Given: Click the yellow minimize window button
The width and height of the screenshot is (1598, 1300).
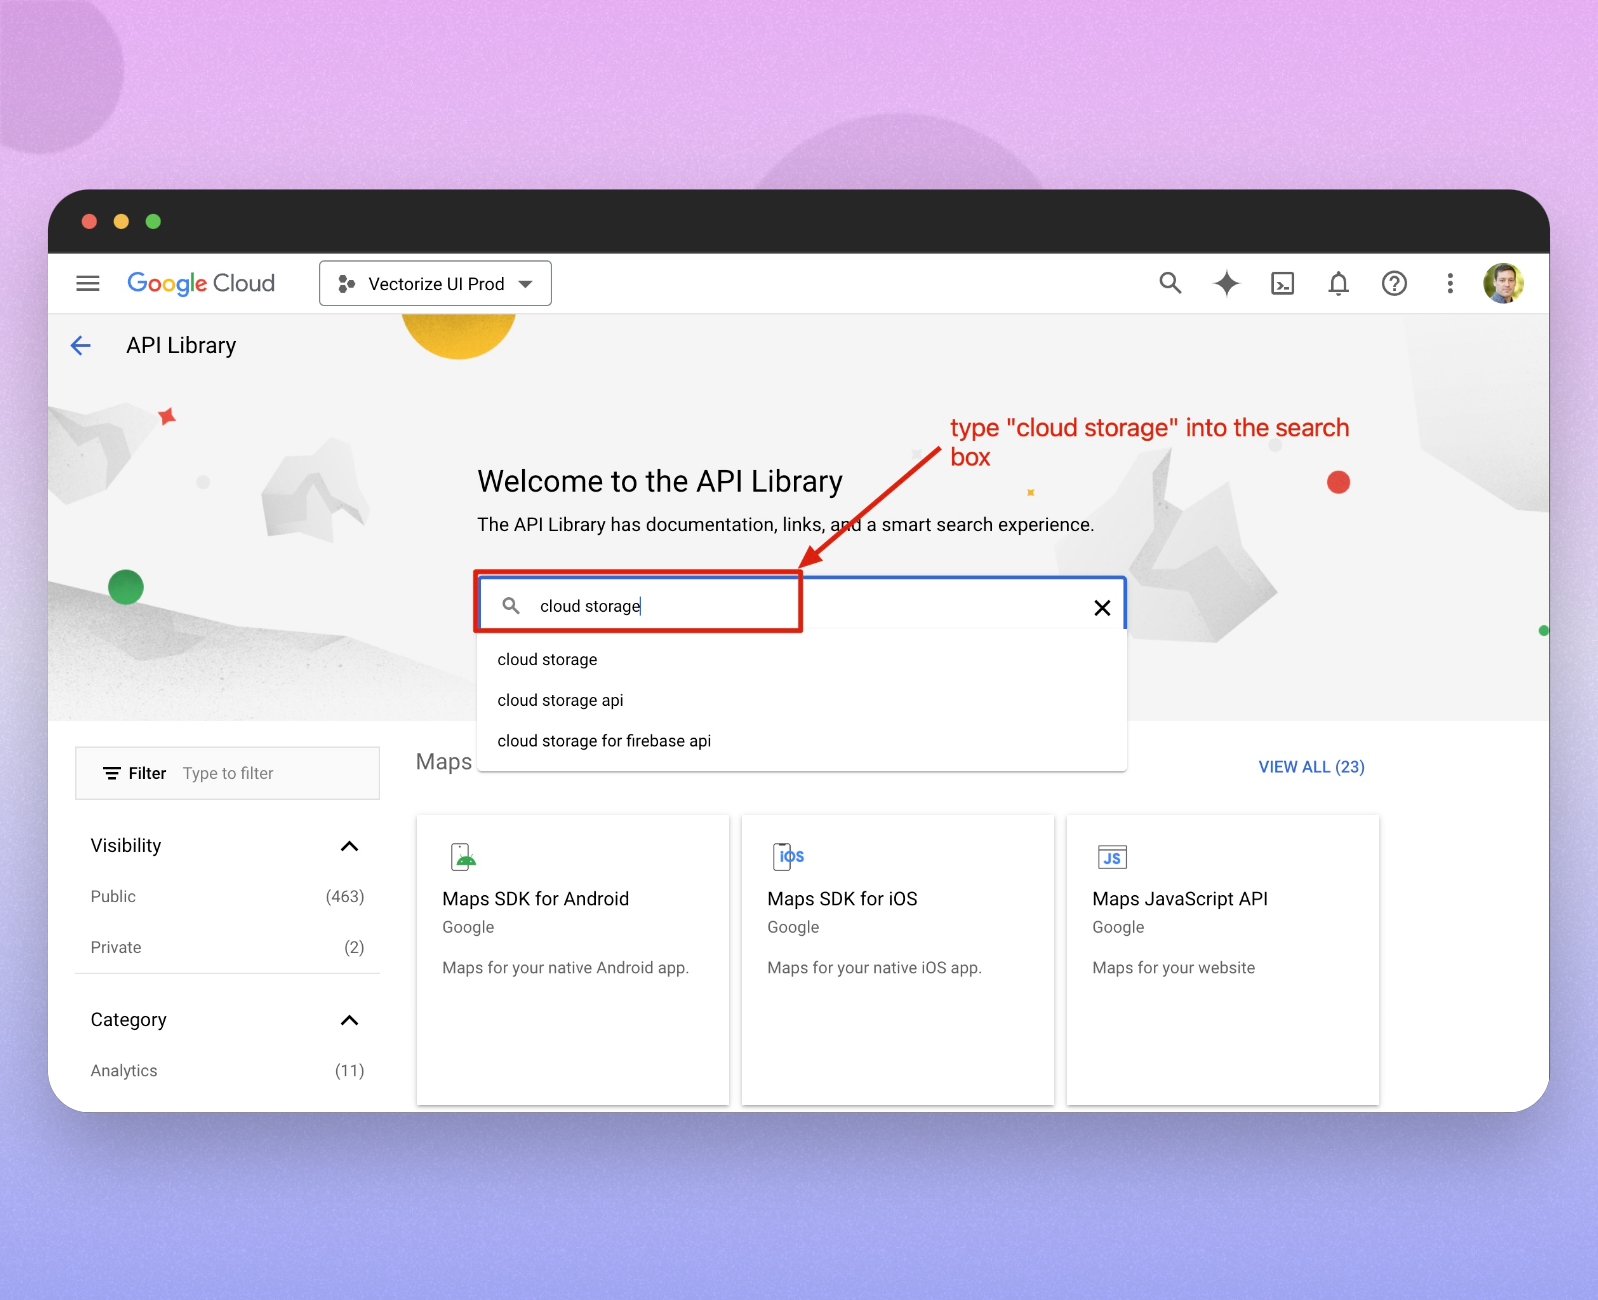Looking at the screenshot, I should coord(121,222).
